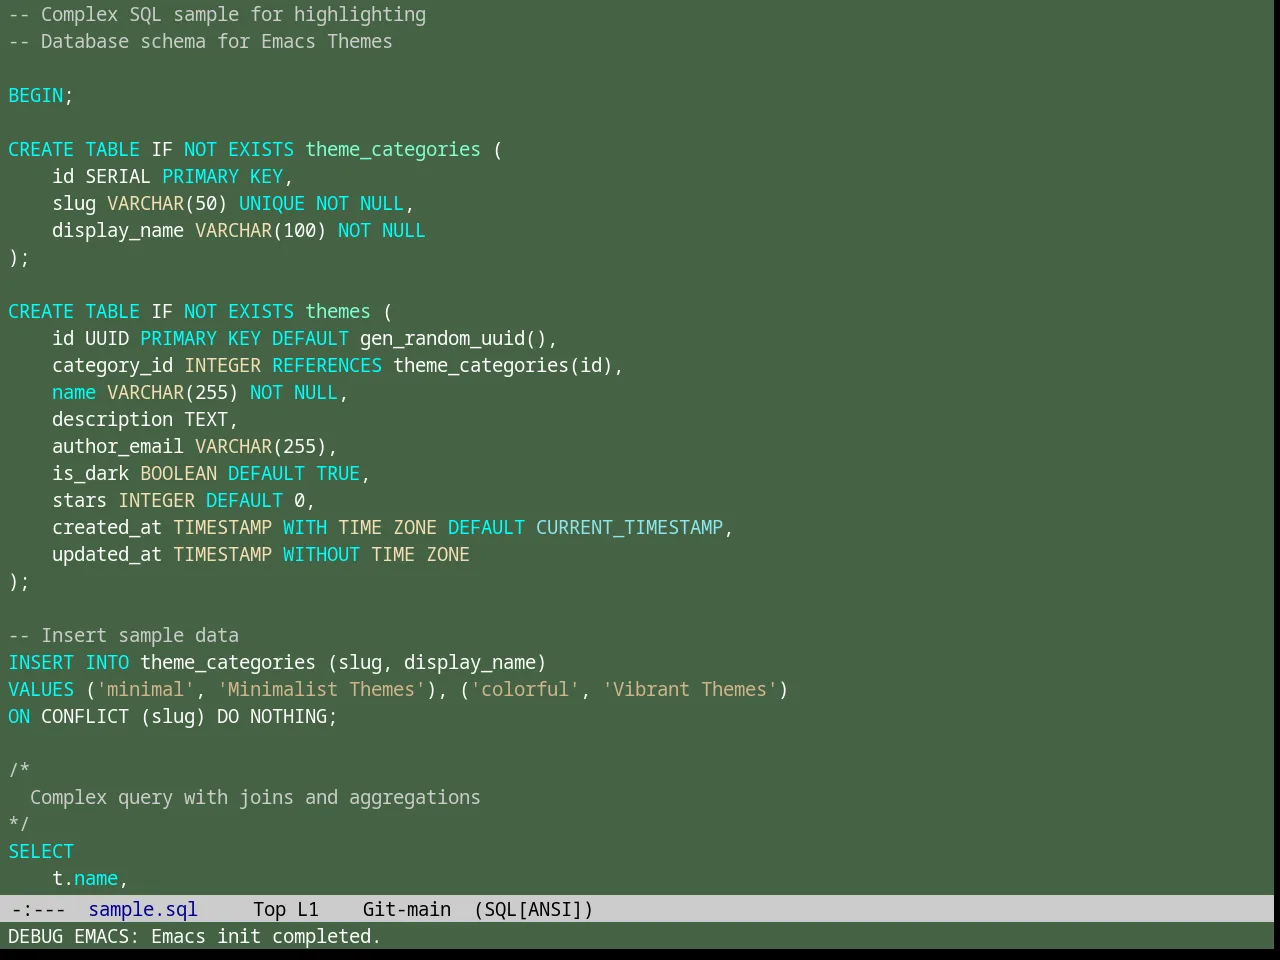Click the 'Complex query with joins and aggregations' comment
Viewport: 1280px width, 960px height.
[x=255, y=797]
